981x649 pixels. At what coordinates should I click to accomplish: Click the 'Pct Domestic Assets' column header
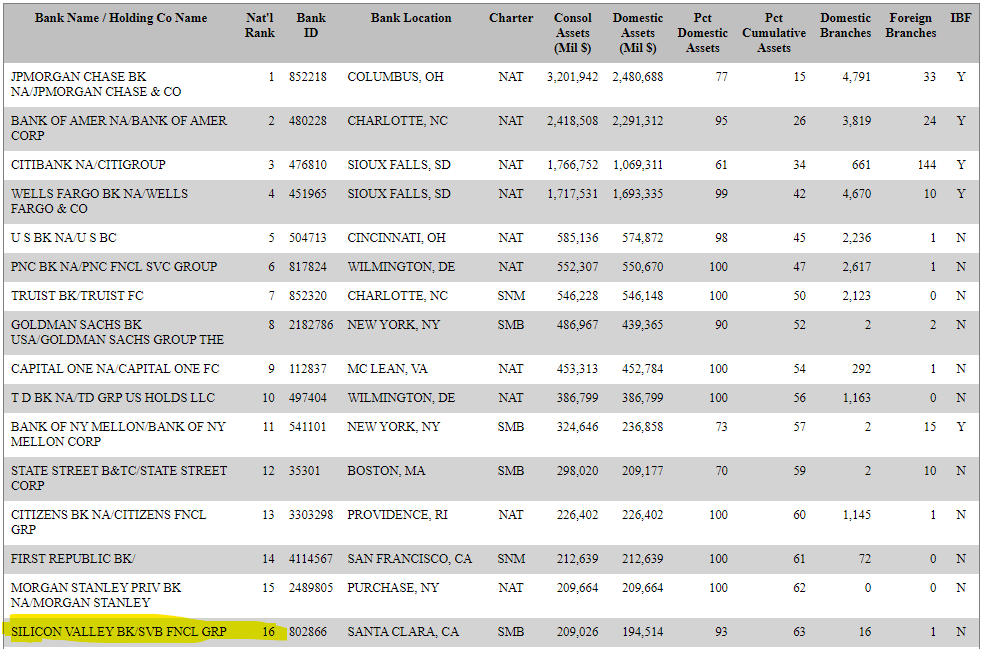click(703, 33)
